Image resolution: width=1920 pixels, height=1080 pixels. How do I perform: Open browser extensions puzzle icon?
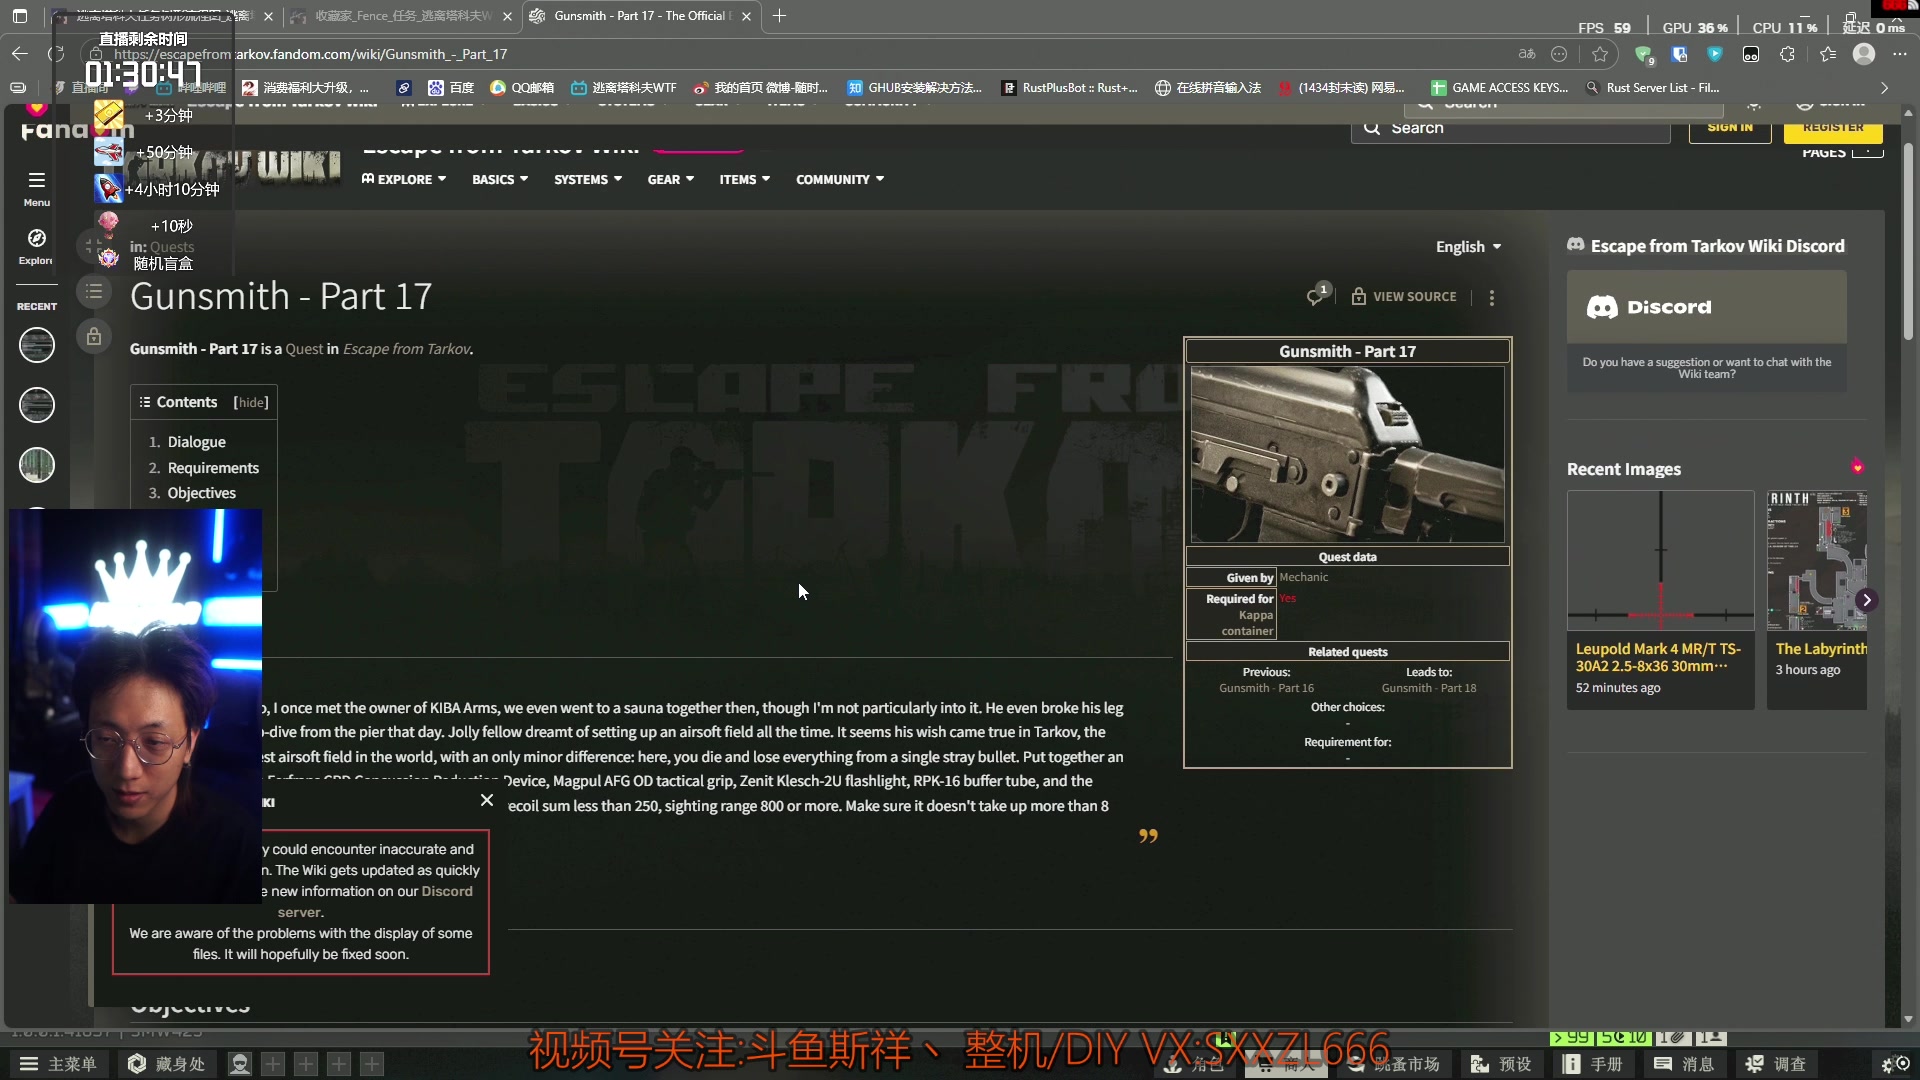1788,54
